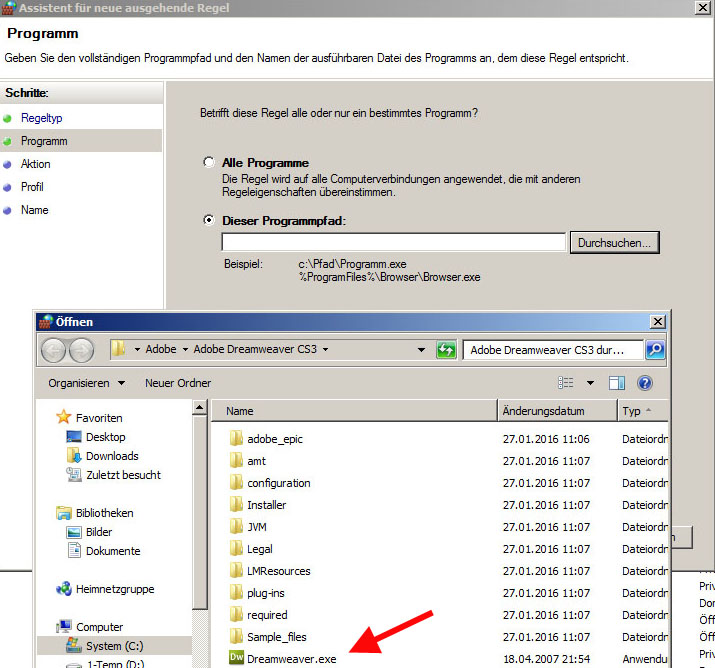This screenshot has height=668, width=715.
Task: Sort by the Änderungsdatum column header
Action: (x=557, y=410)
